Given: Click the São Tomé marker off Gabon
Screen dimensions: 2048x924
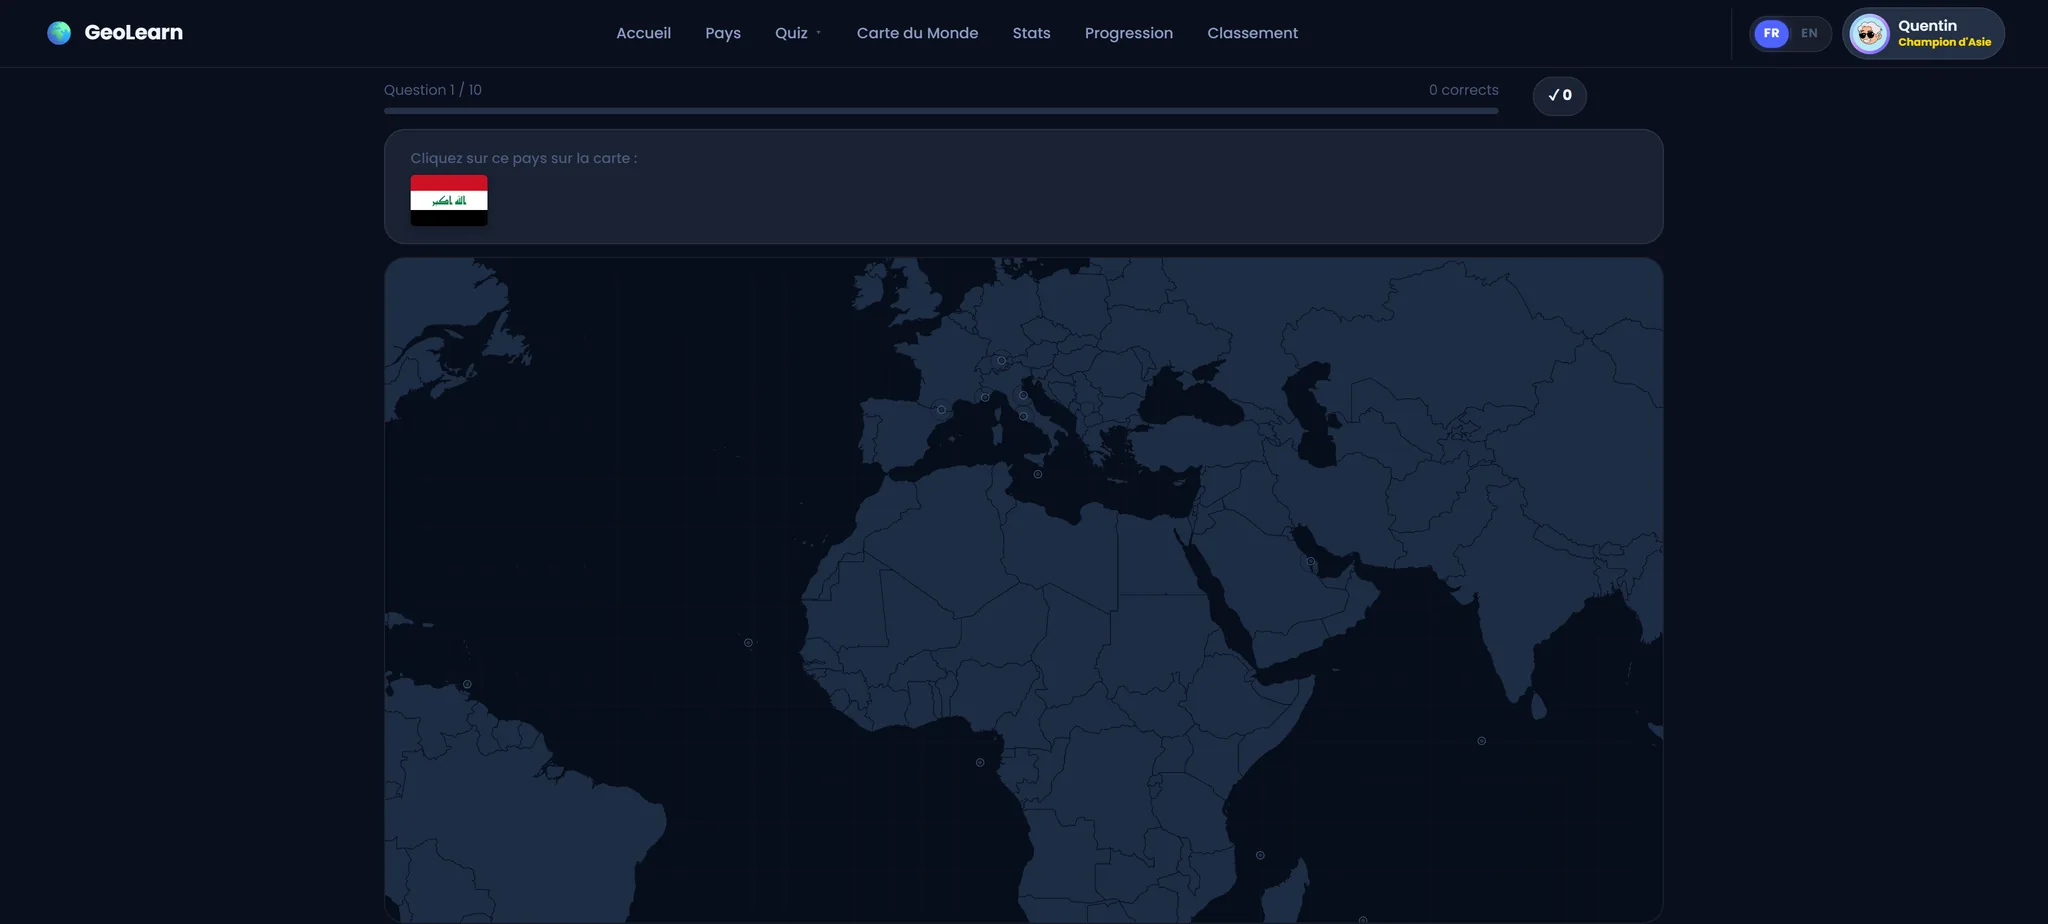Looking at the screenshot, I should tap(980, 762).
